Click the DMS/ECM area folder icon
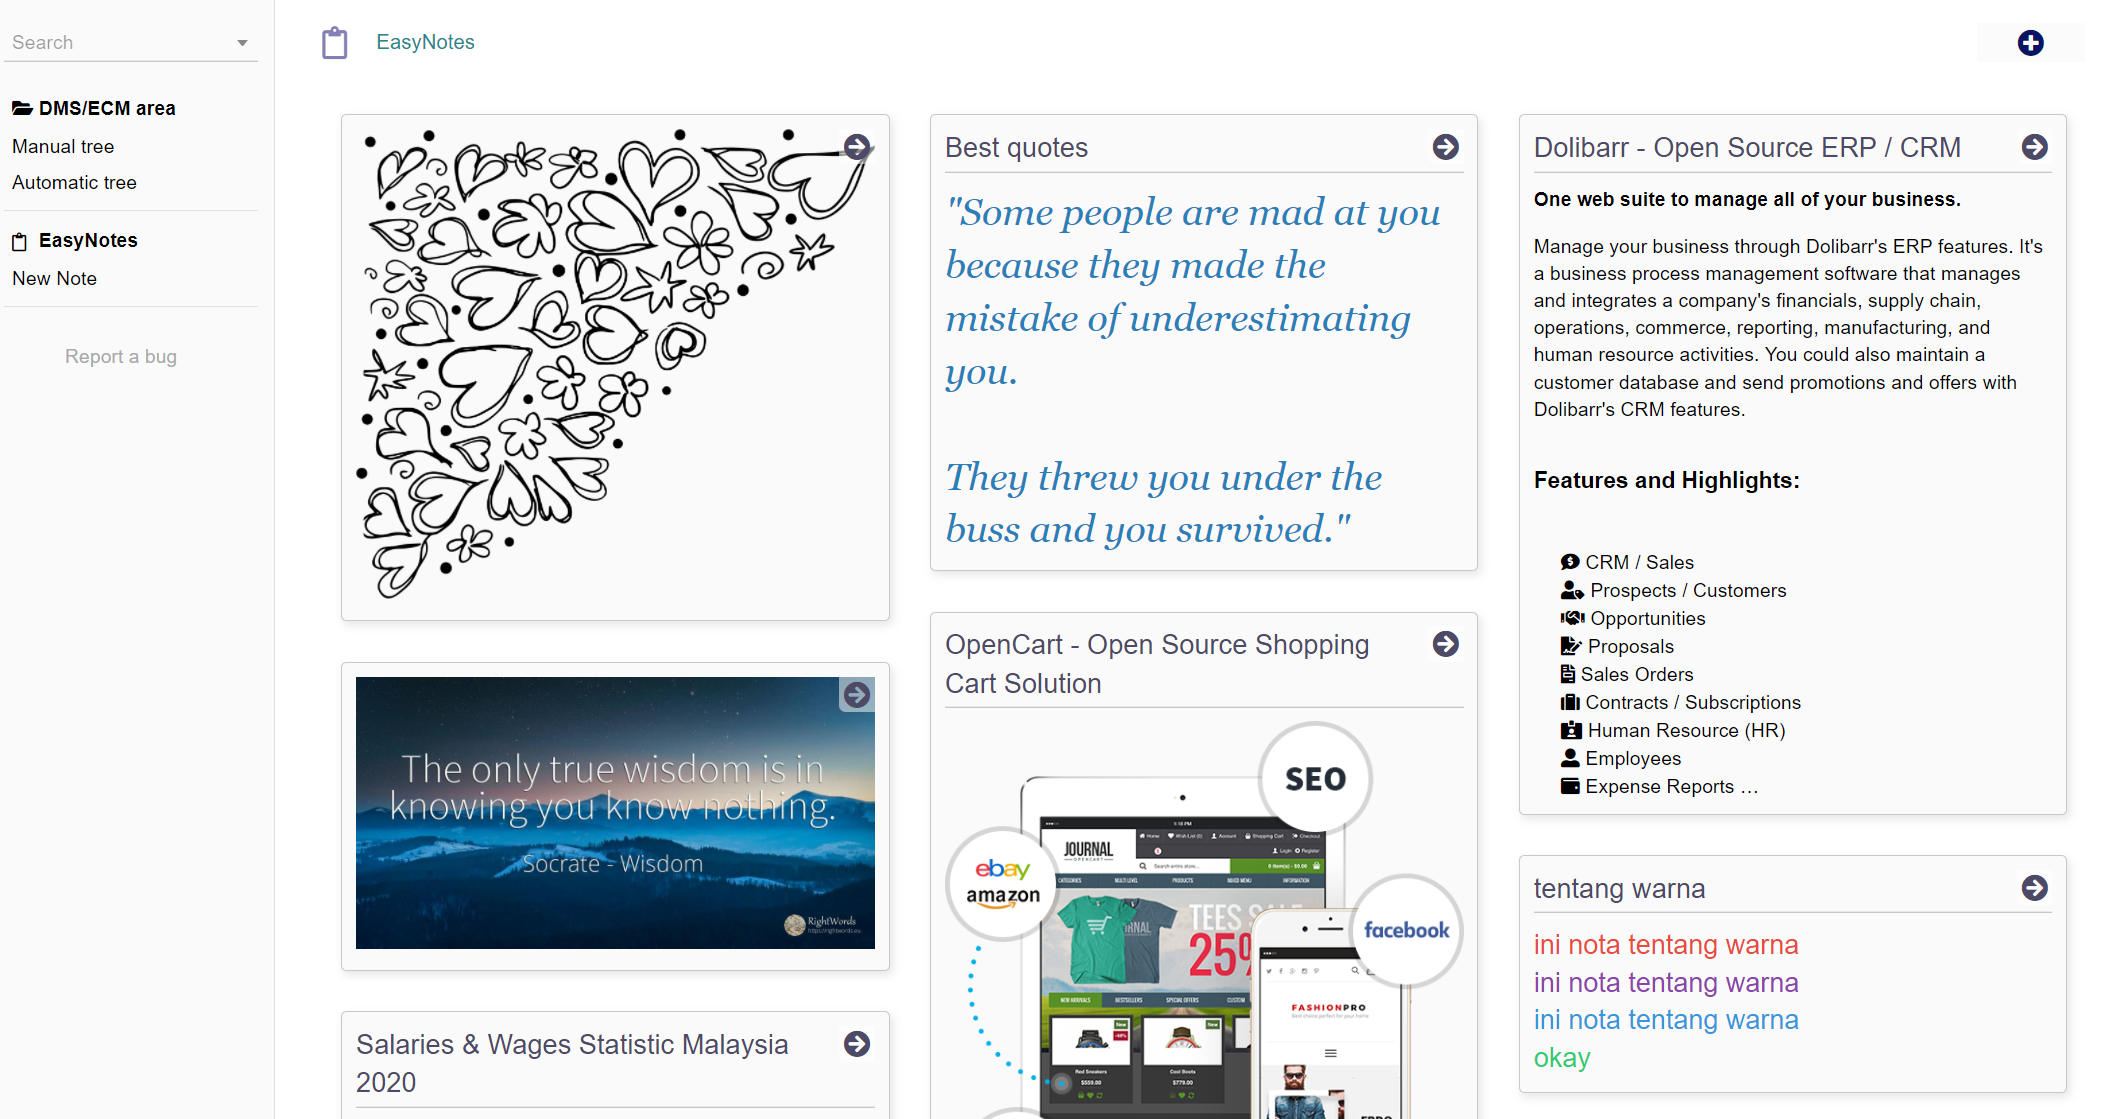The image size is (2105, 1119). coord(22,108)
